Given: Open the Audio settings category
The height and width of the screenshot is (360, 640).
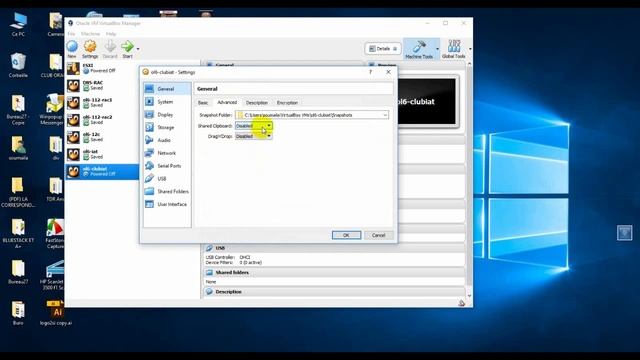Looking at the screenshot, I should (x=167, y=140).
